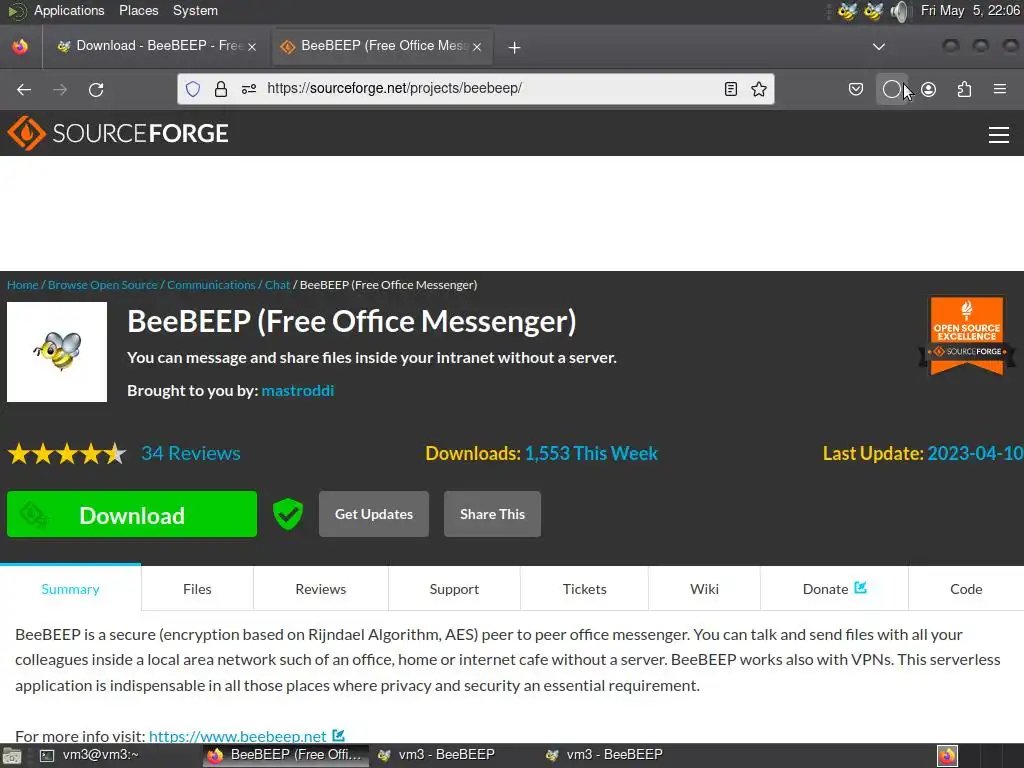The height and width of the screenshot is (768, 1024).
Task: Click the padlock site security icon
Action: pyautogui.click(x=221, y=89)
